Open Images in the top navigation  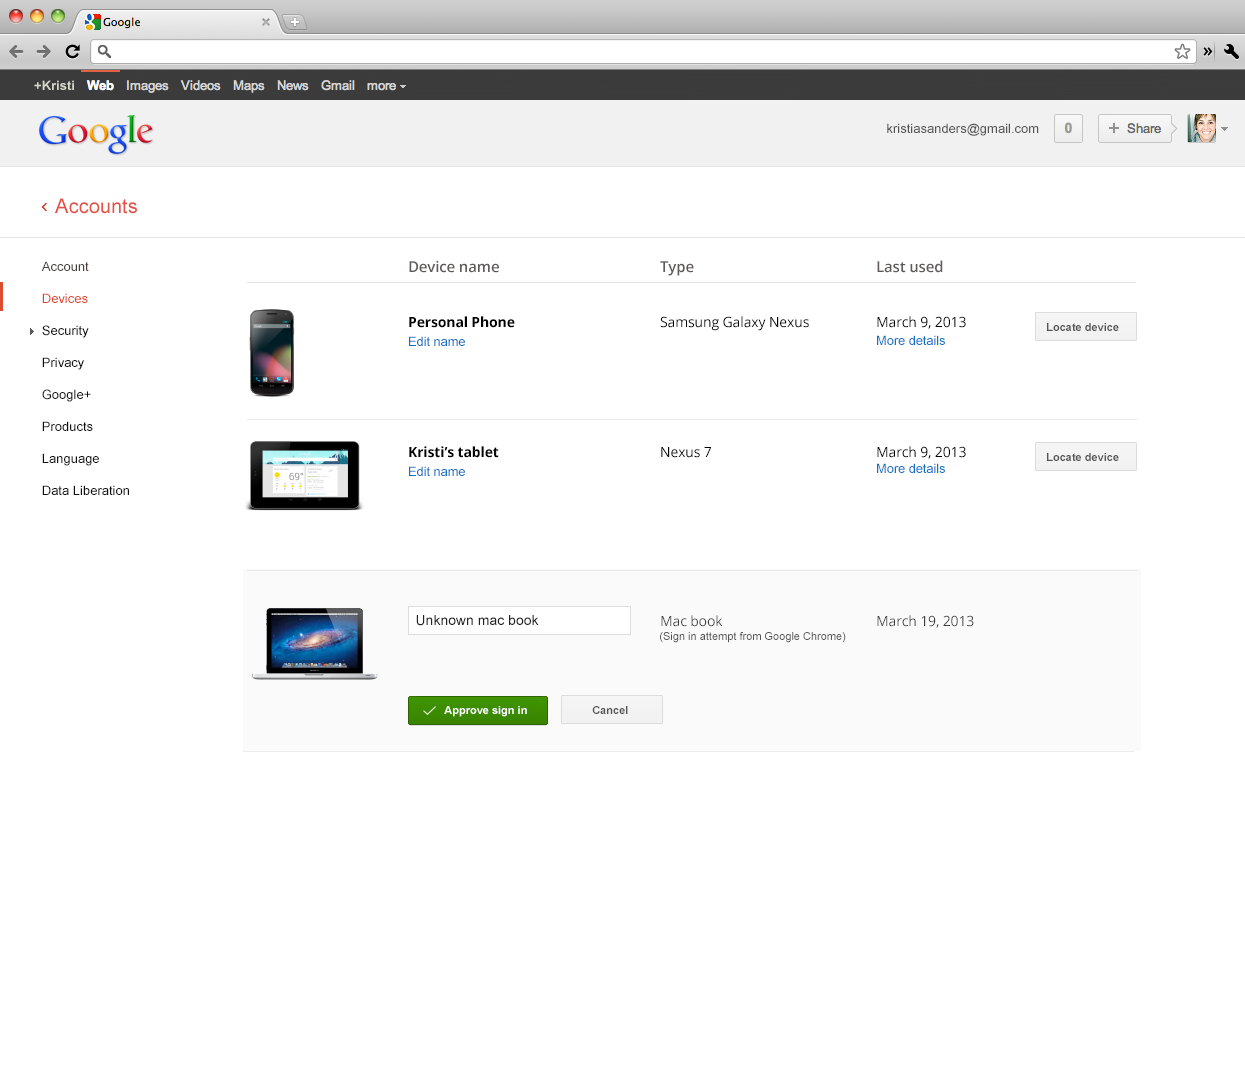pos(147,85)
